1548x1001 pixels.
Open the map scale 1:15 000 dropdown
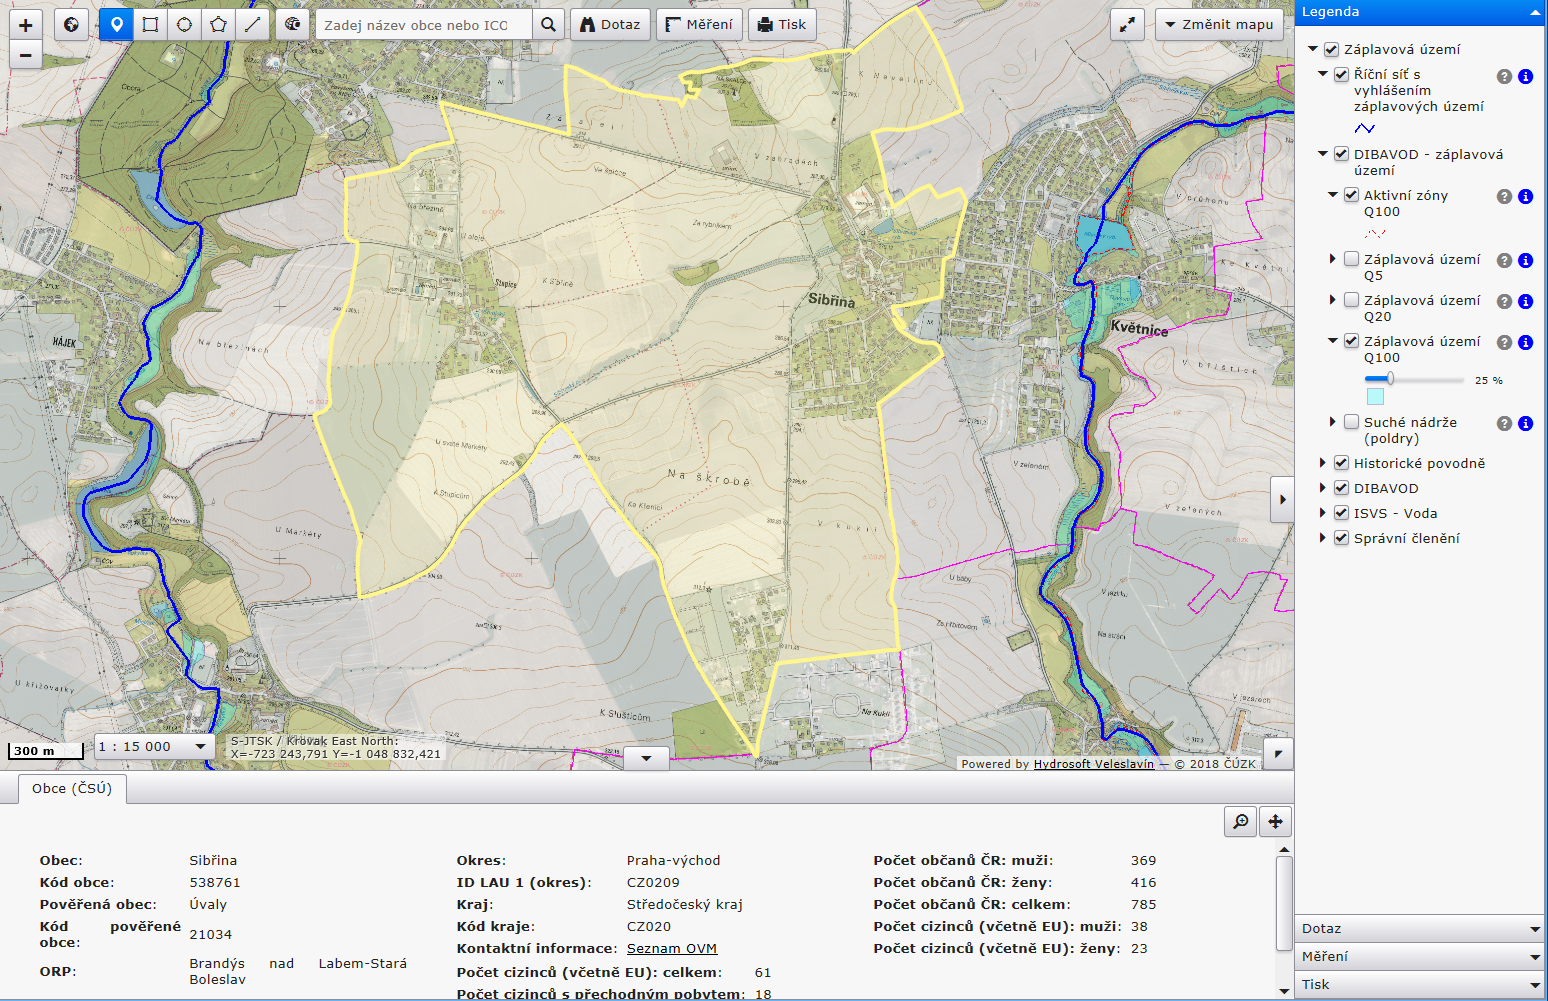155,746
